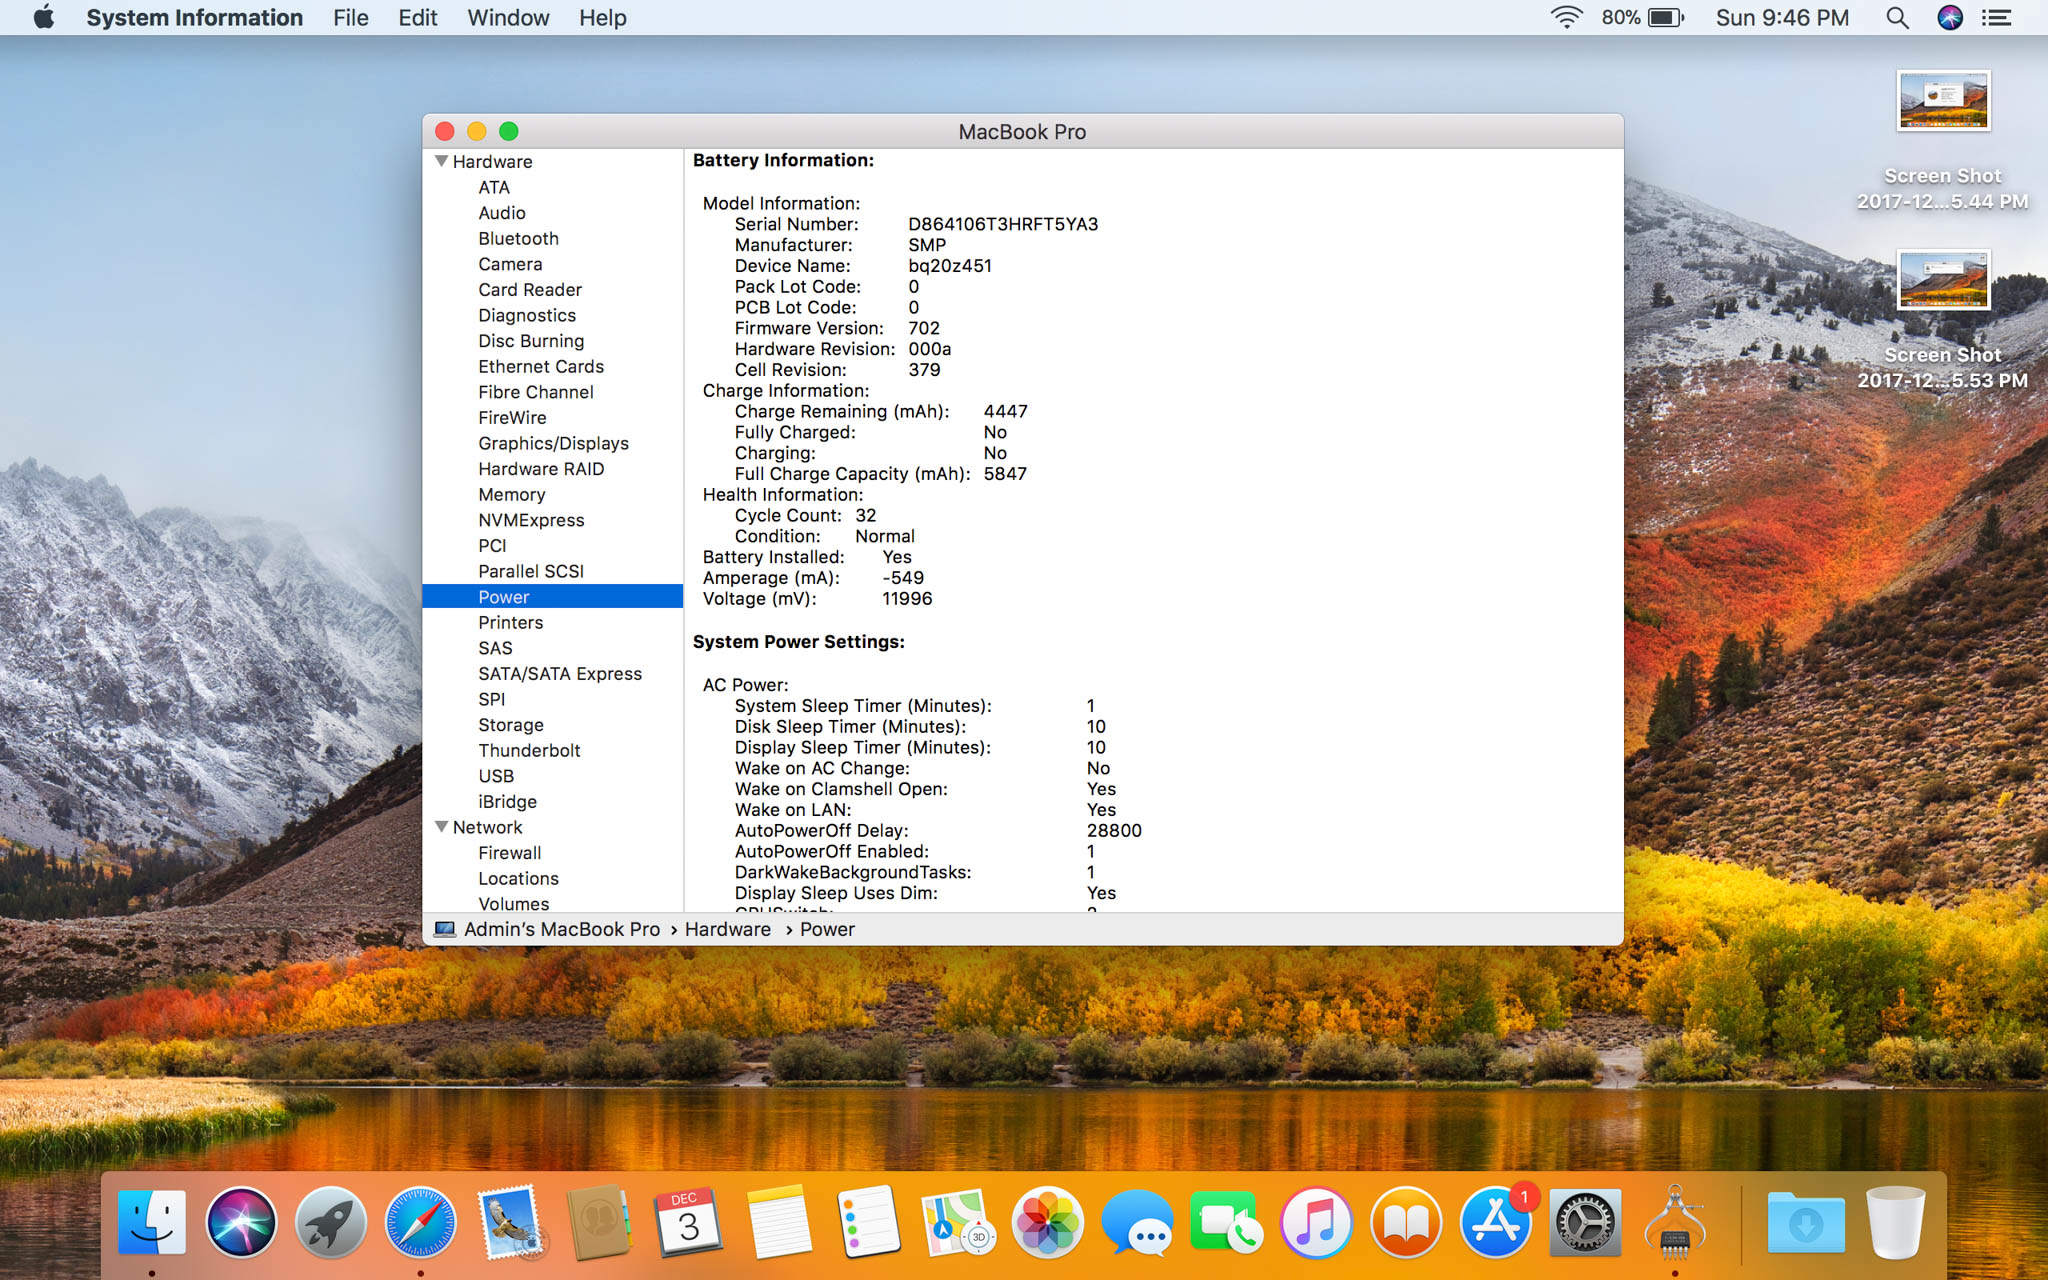Open Notification Center list icon
This screenshot has height=1280, width=2048.
point(1997,17)
